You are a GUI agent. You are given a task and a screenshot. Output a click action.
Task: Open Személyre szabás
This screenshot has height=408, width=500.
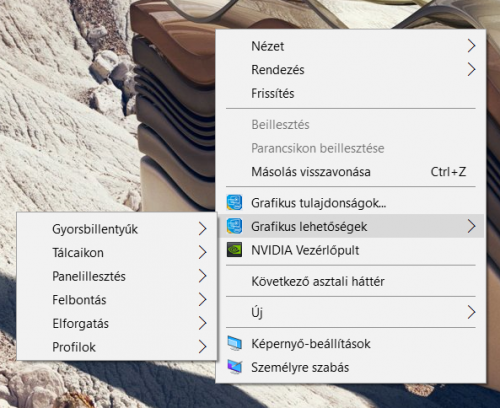tap(351, 367)
